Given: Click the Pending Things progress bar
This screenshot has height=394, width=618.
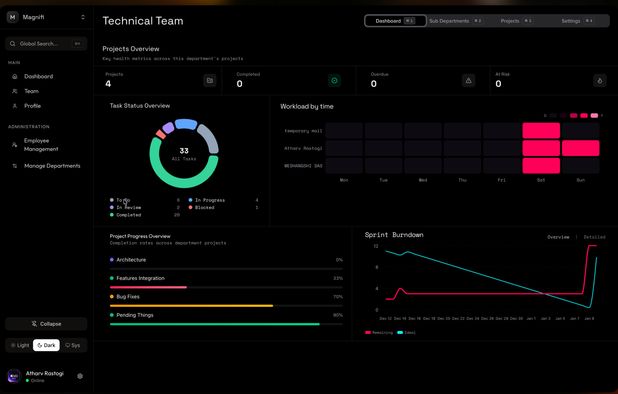Looking at the screenshot, I should point(226,324).
